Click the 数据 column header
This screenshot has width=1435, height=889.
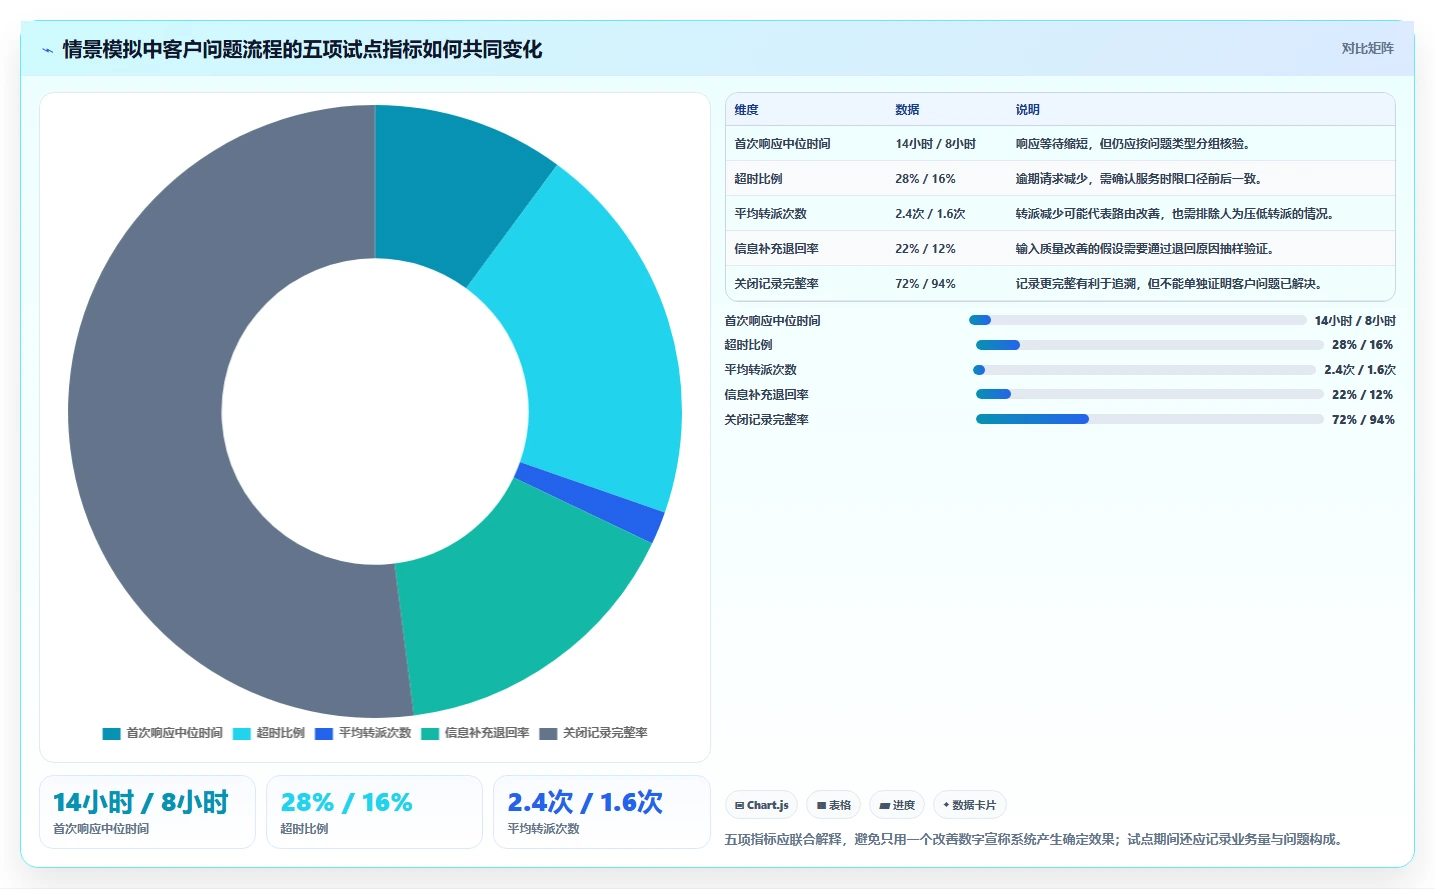(x=907, y=110)
